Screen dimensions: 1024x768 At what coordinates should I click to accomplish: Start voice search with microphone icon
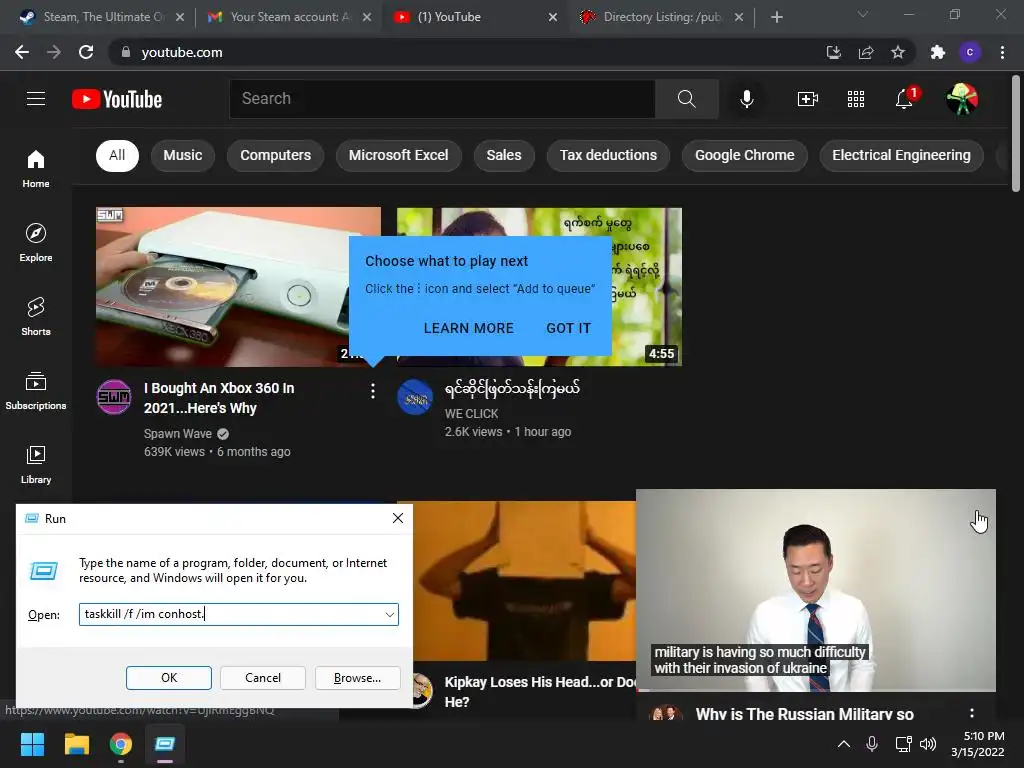746,99
